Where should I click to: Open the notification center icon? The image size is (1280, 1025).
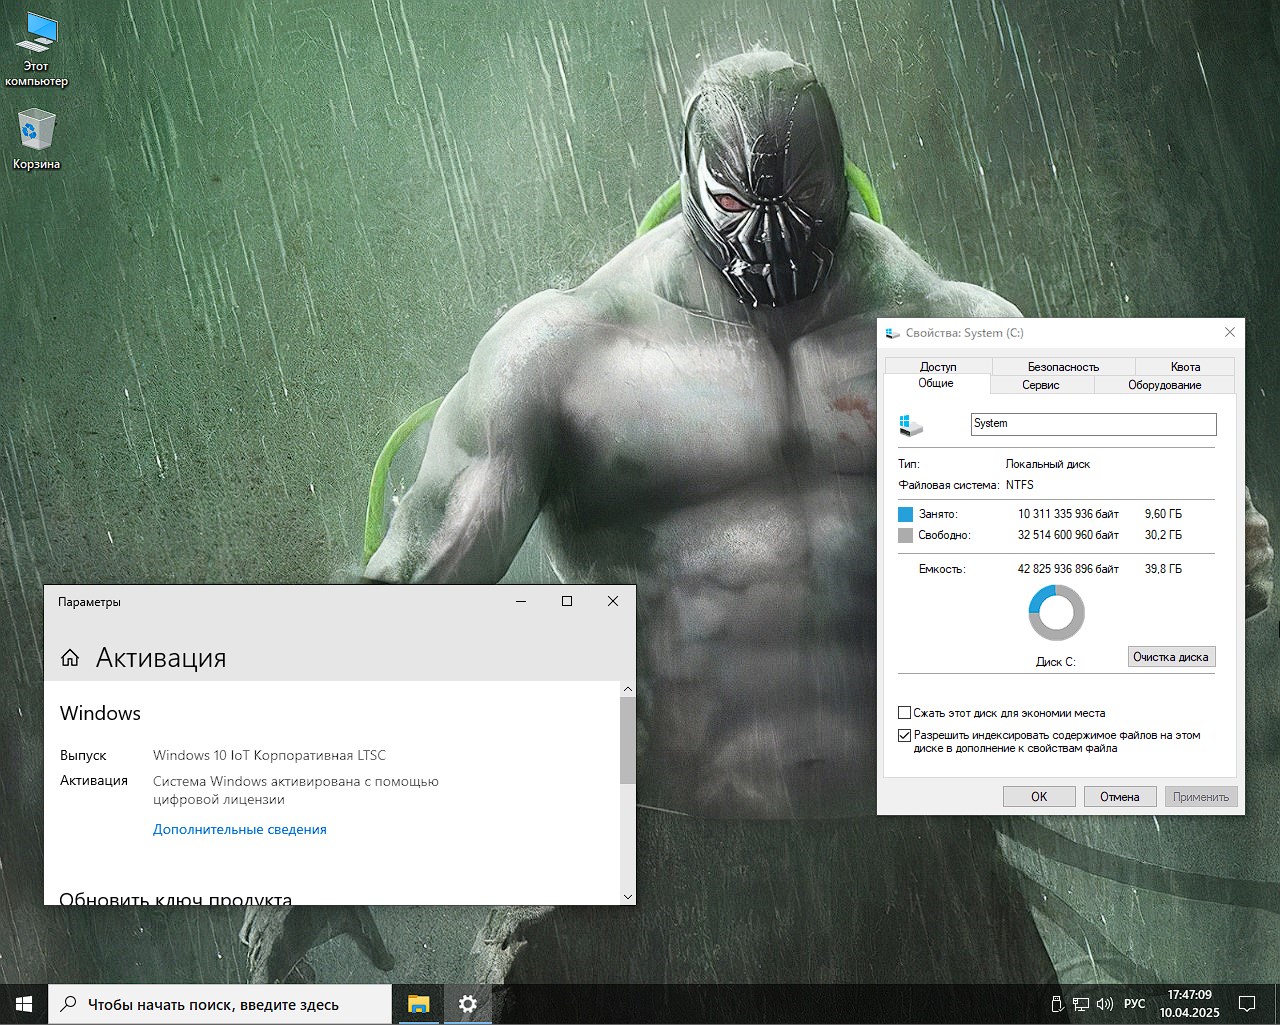(x=1248, y=1004)
